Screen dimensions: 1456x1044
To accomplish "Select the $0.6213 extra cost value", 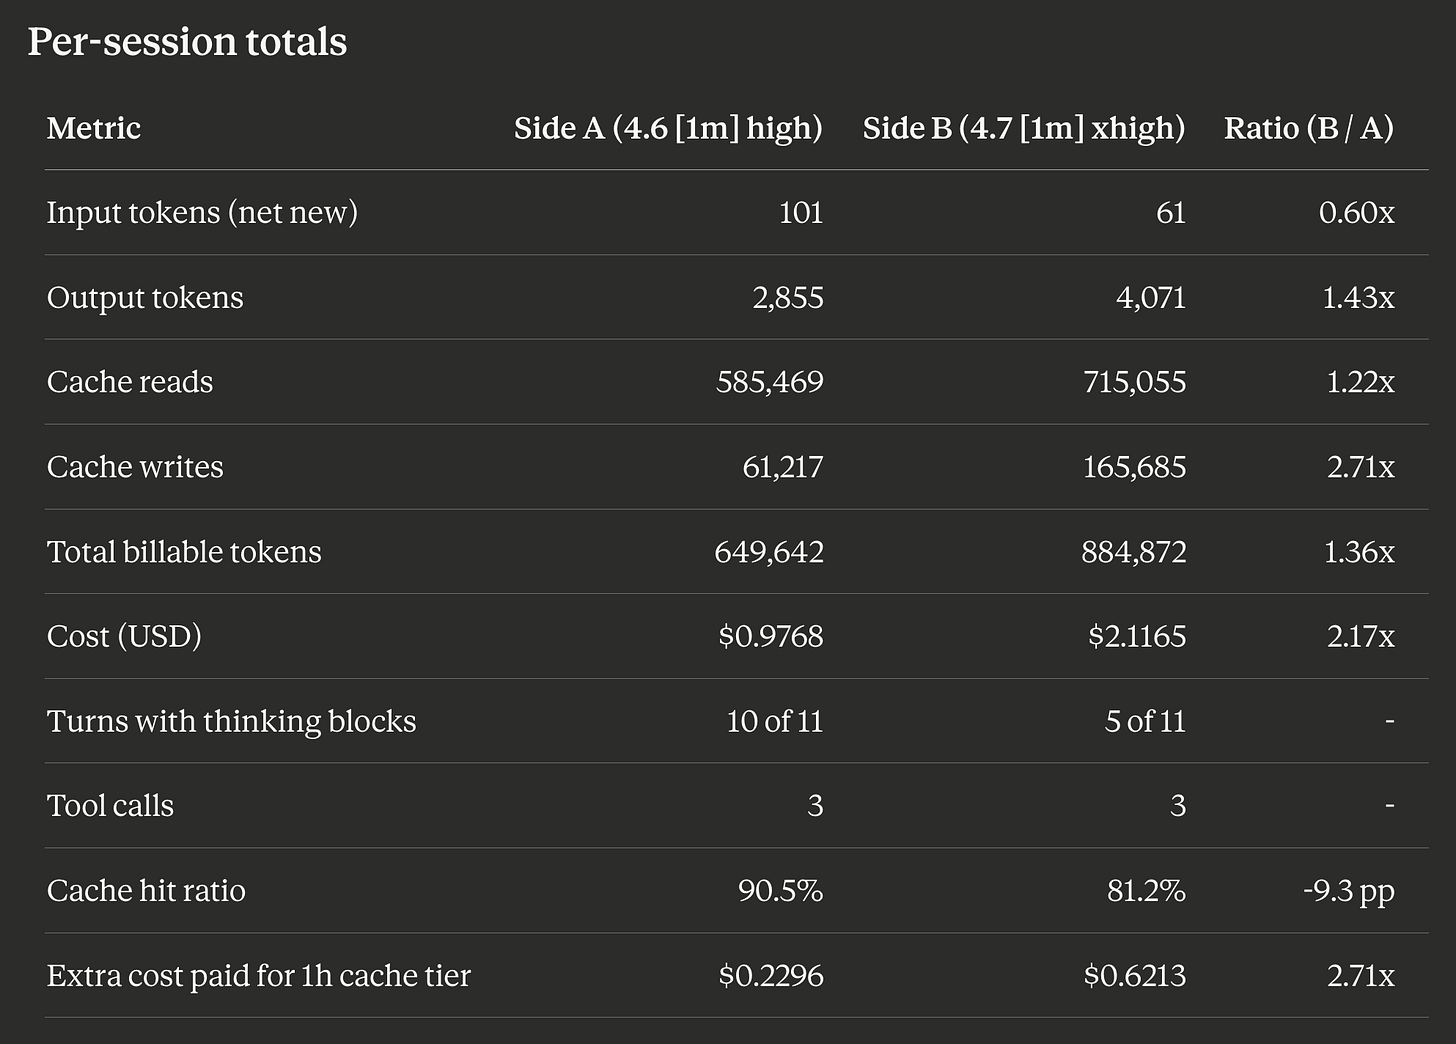I will point(1135,975).
